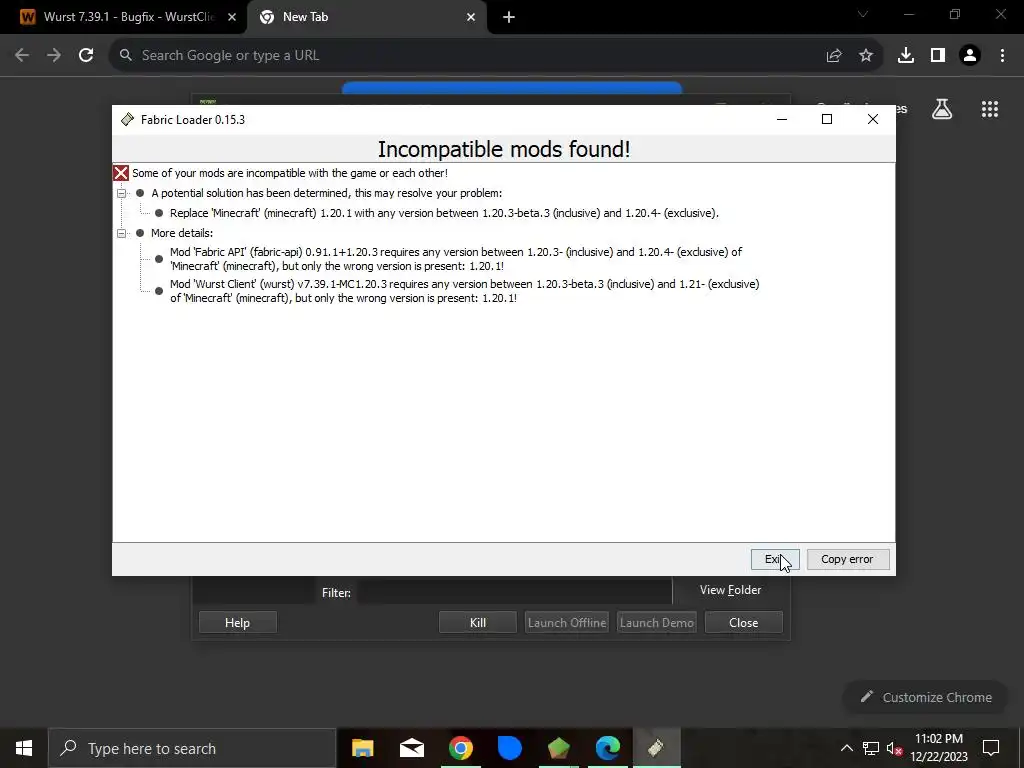Open Mail app from taskbar
The width and height of the screenshot is (1024, 768).
tap(411, 748)
